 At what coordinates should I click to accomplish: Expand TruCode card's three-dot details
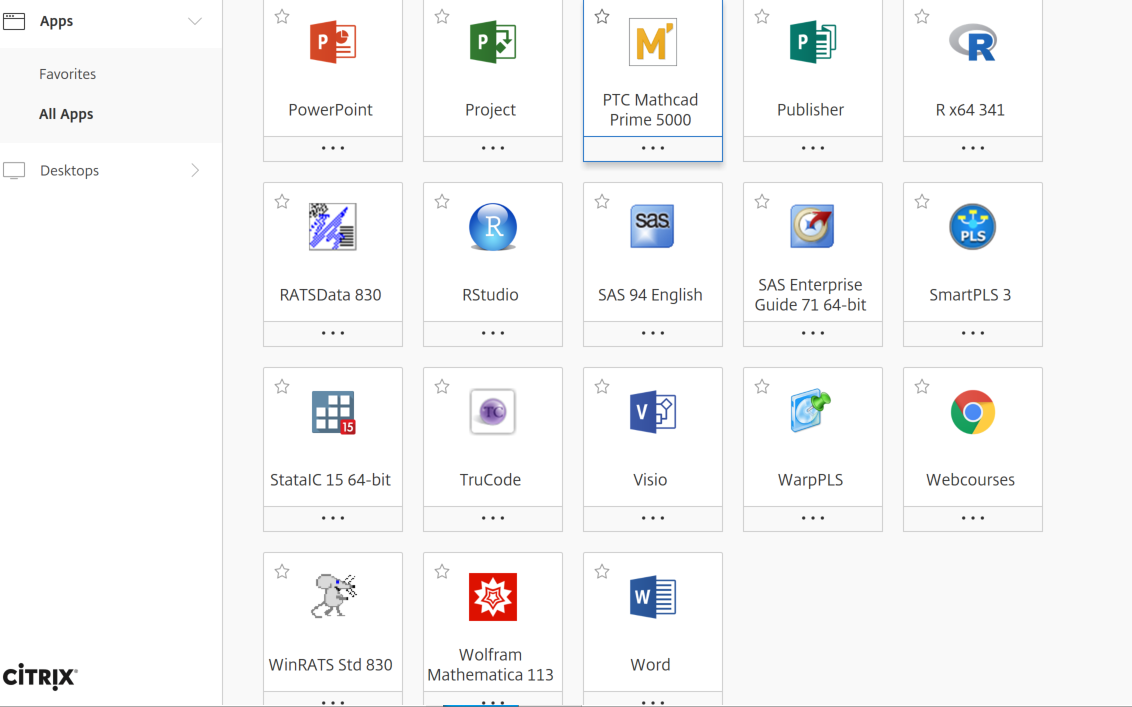click(493, 518)
